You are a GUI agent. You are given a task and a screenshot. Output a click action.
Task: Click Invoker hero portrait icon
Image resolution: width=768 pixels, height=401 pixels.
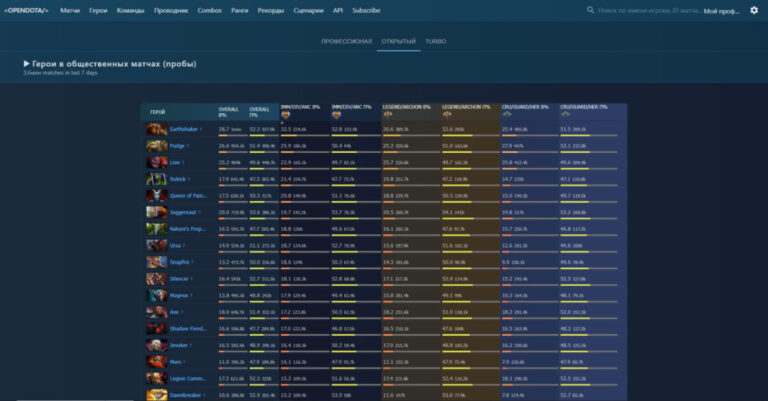point(156,345)
